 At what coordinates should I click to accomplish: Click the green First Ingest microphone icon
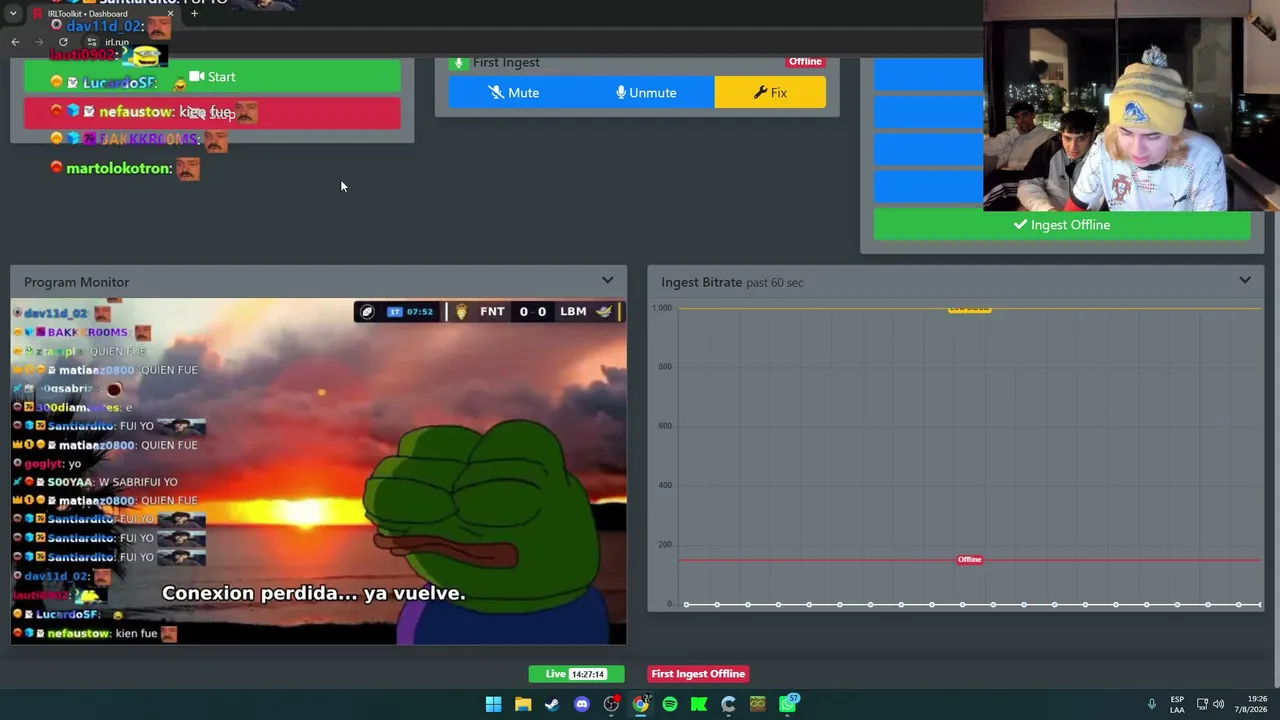click(459, 63)
